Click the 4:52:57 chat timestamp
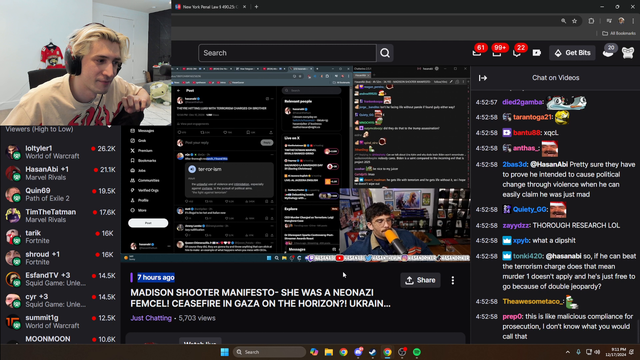The width and height of the screenshot is (640, 360). point(487,102)
